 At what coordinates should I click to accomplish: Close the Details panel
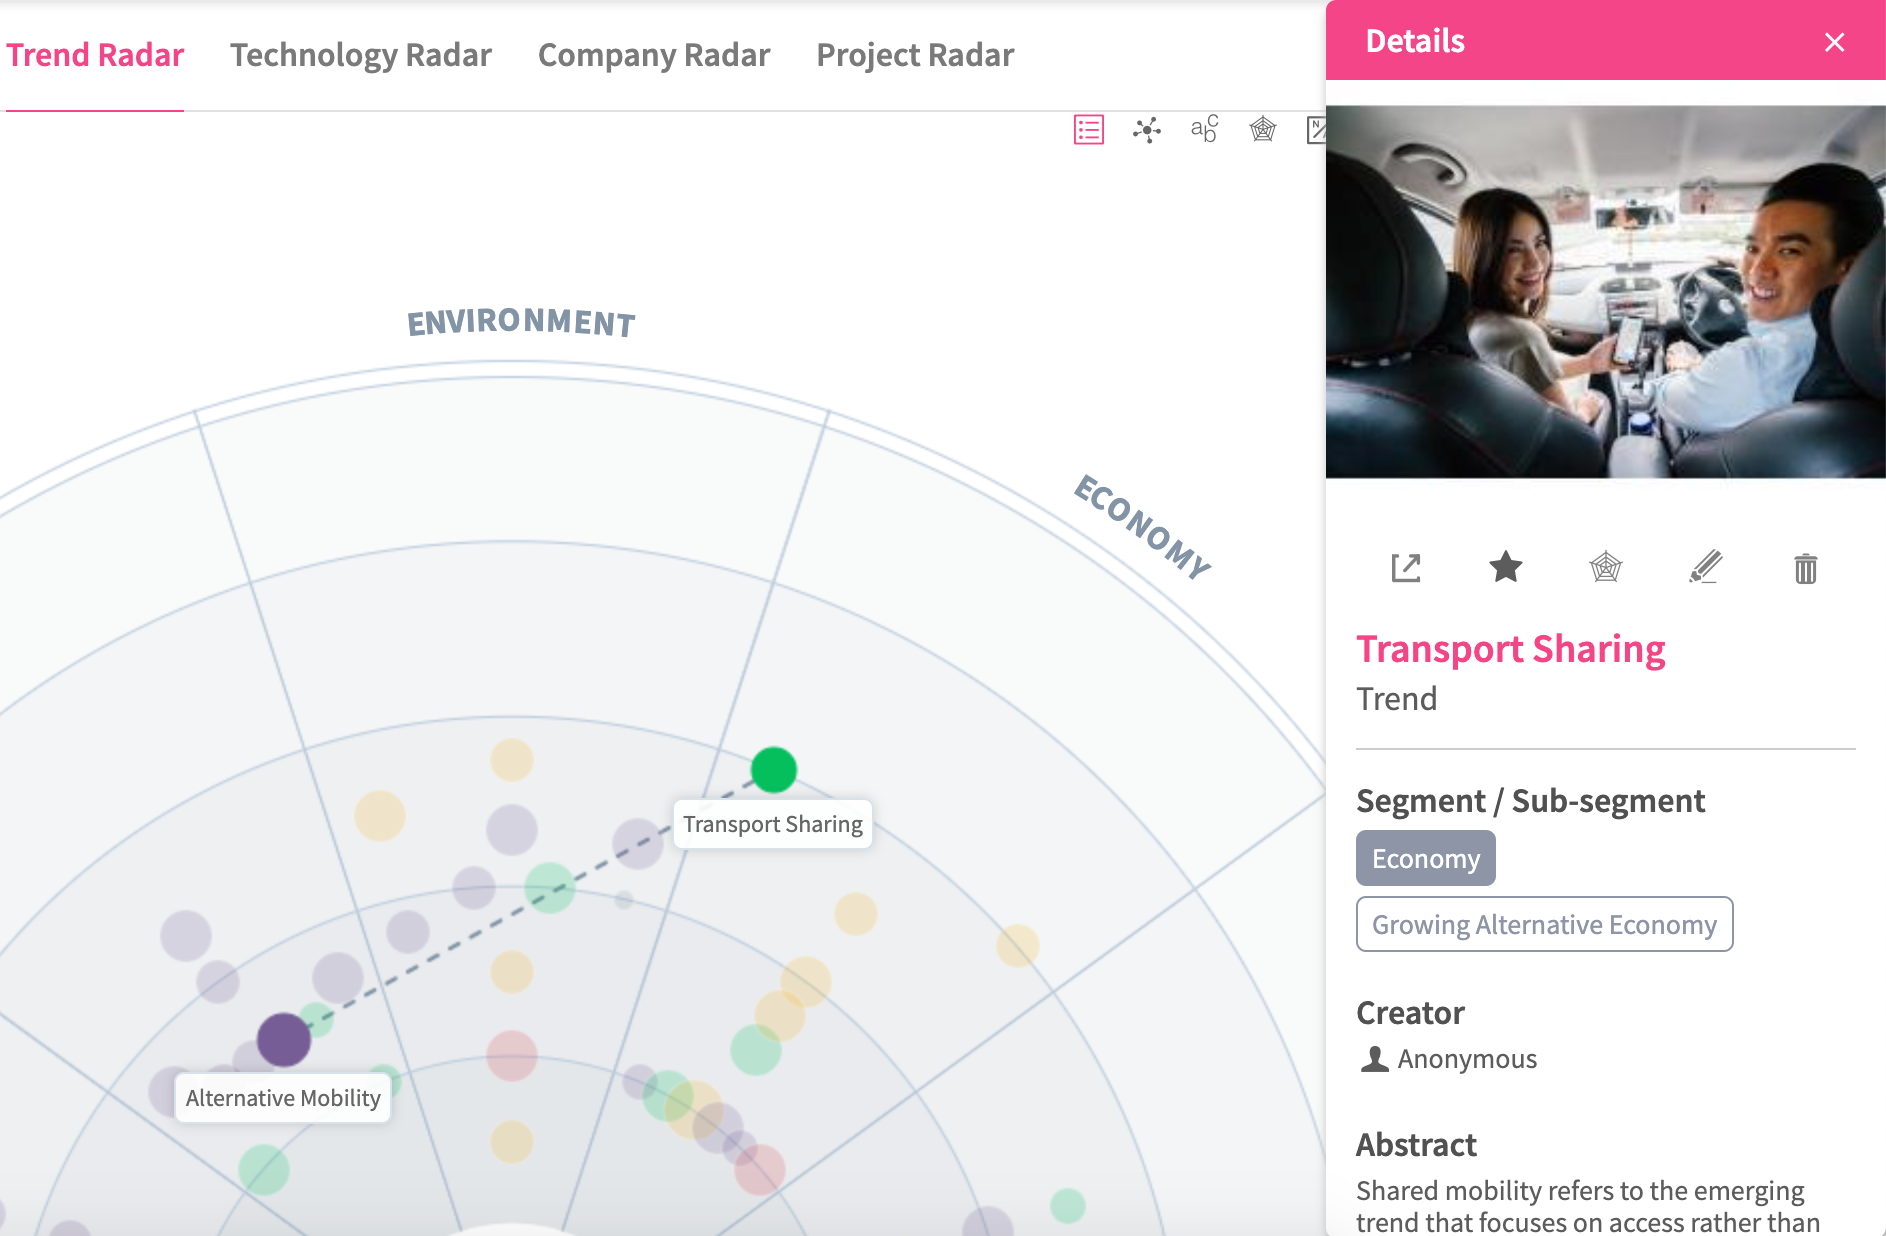click(1834, 42)
